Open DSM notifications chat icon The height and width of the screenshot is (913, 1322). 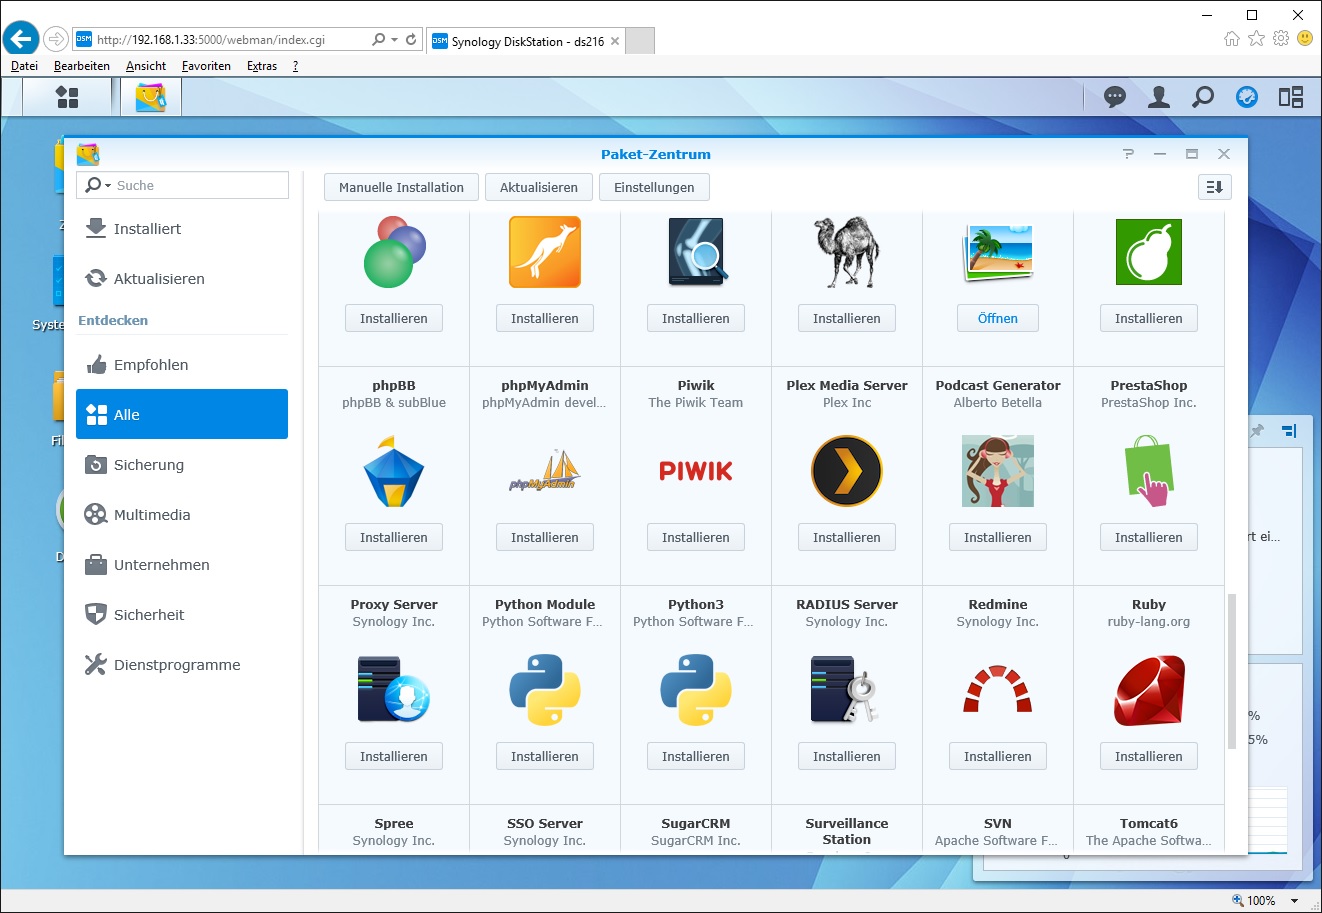pos(1115,97)
